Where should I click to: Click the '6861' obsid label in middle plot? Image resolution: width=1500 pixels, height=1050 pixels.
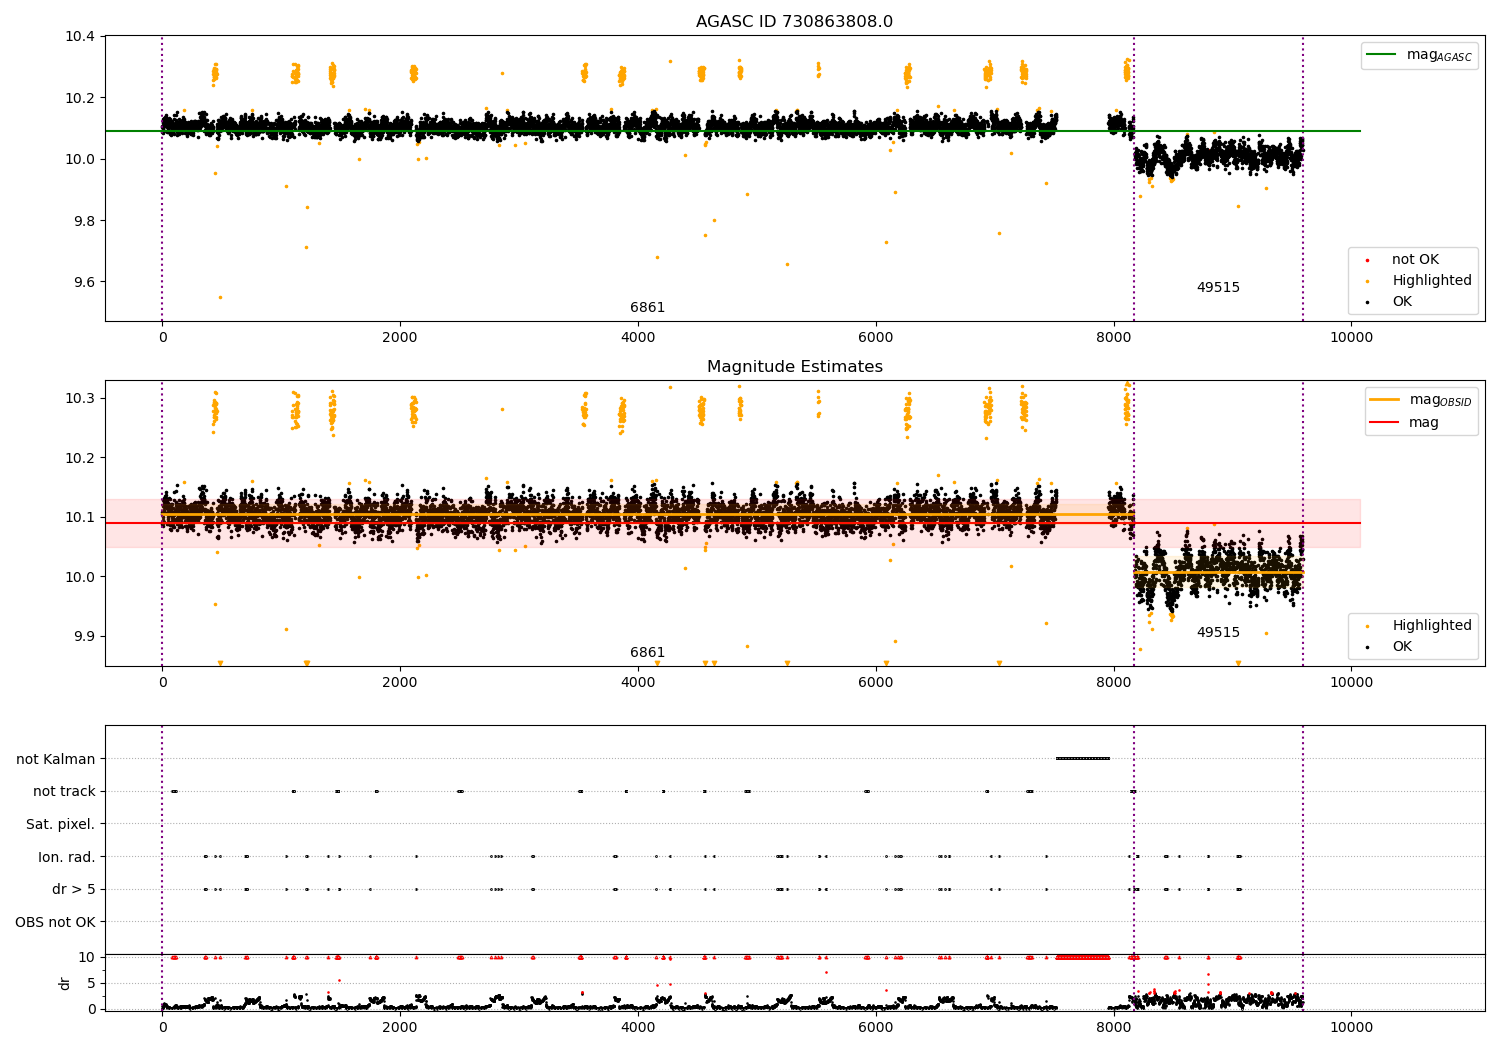647,653
